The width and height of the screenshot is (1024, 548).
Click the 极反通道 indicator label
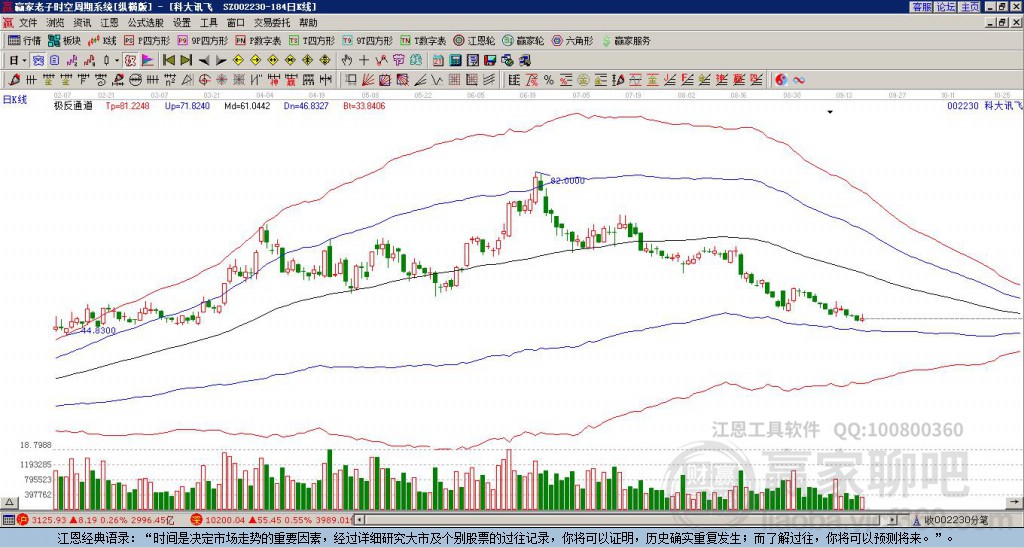[x=72, y=105]
